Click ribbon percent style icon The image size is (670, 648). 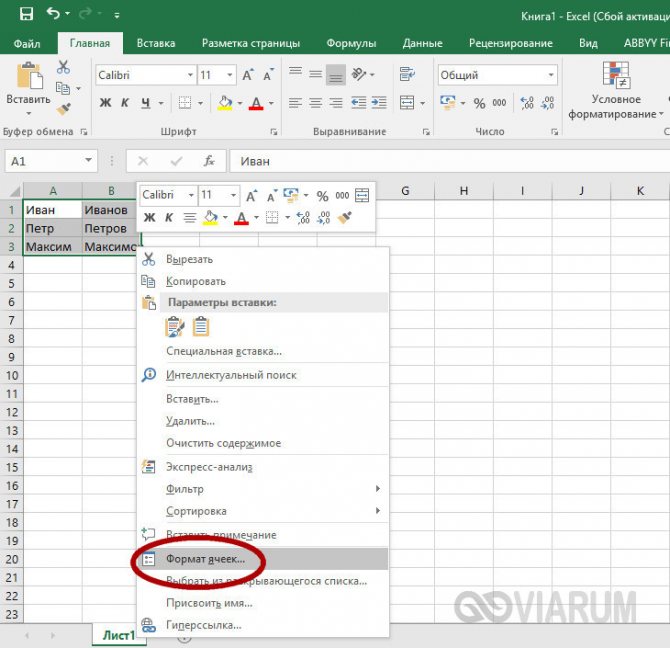479,103
